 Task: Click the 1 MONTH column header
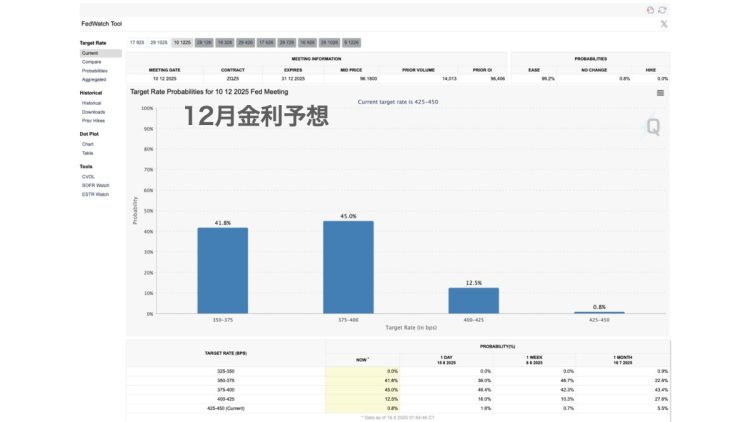pyautogui.click(x=623, y=360)
